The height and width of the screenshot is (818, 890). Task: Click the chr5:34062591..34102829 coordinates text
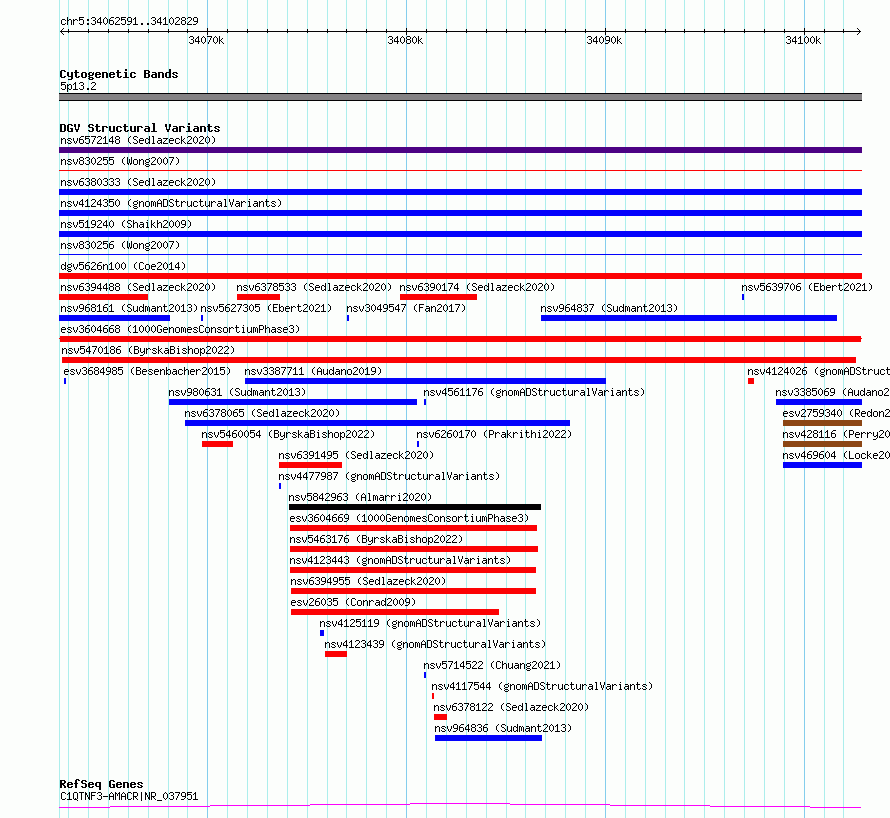pos(129,21)
